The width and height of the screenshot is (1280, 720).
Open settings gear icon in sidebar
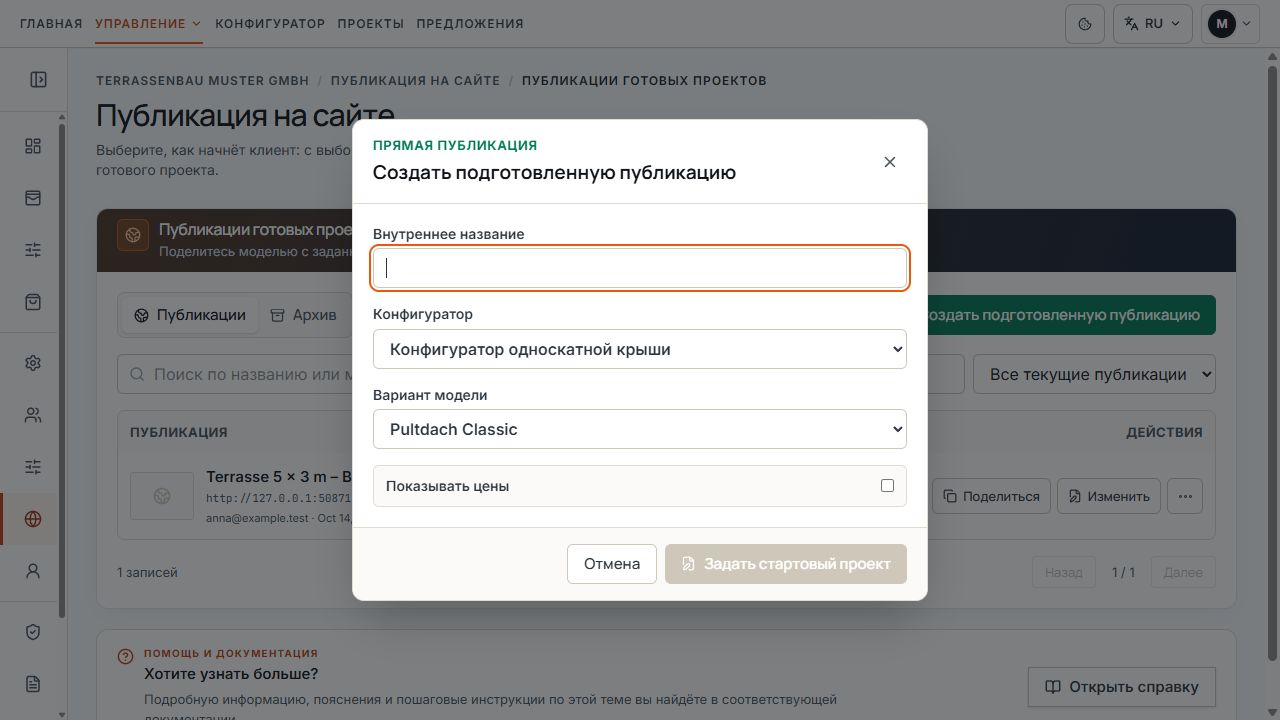pyautogui.click(x=33, y=363)
